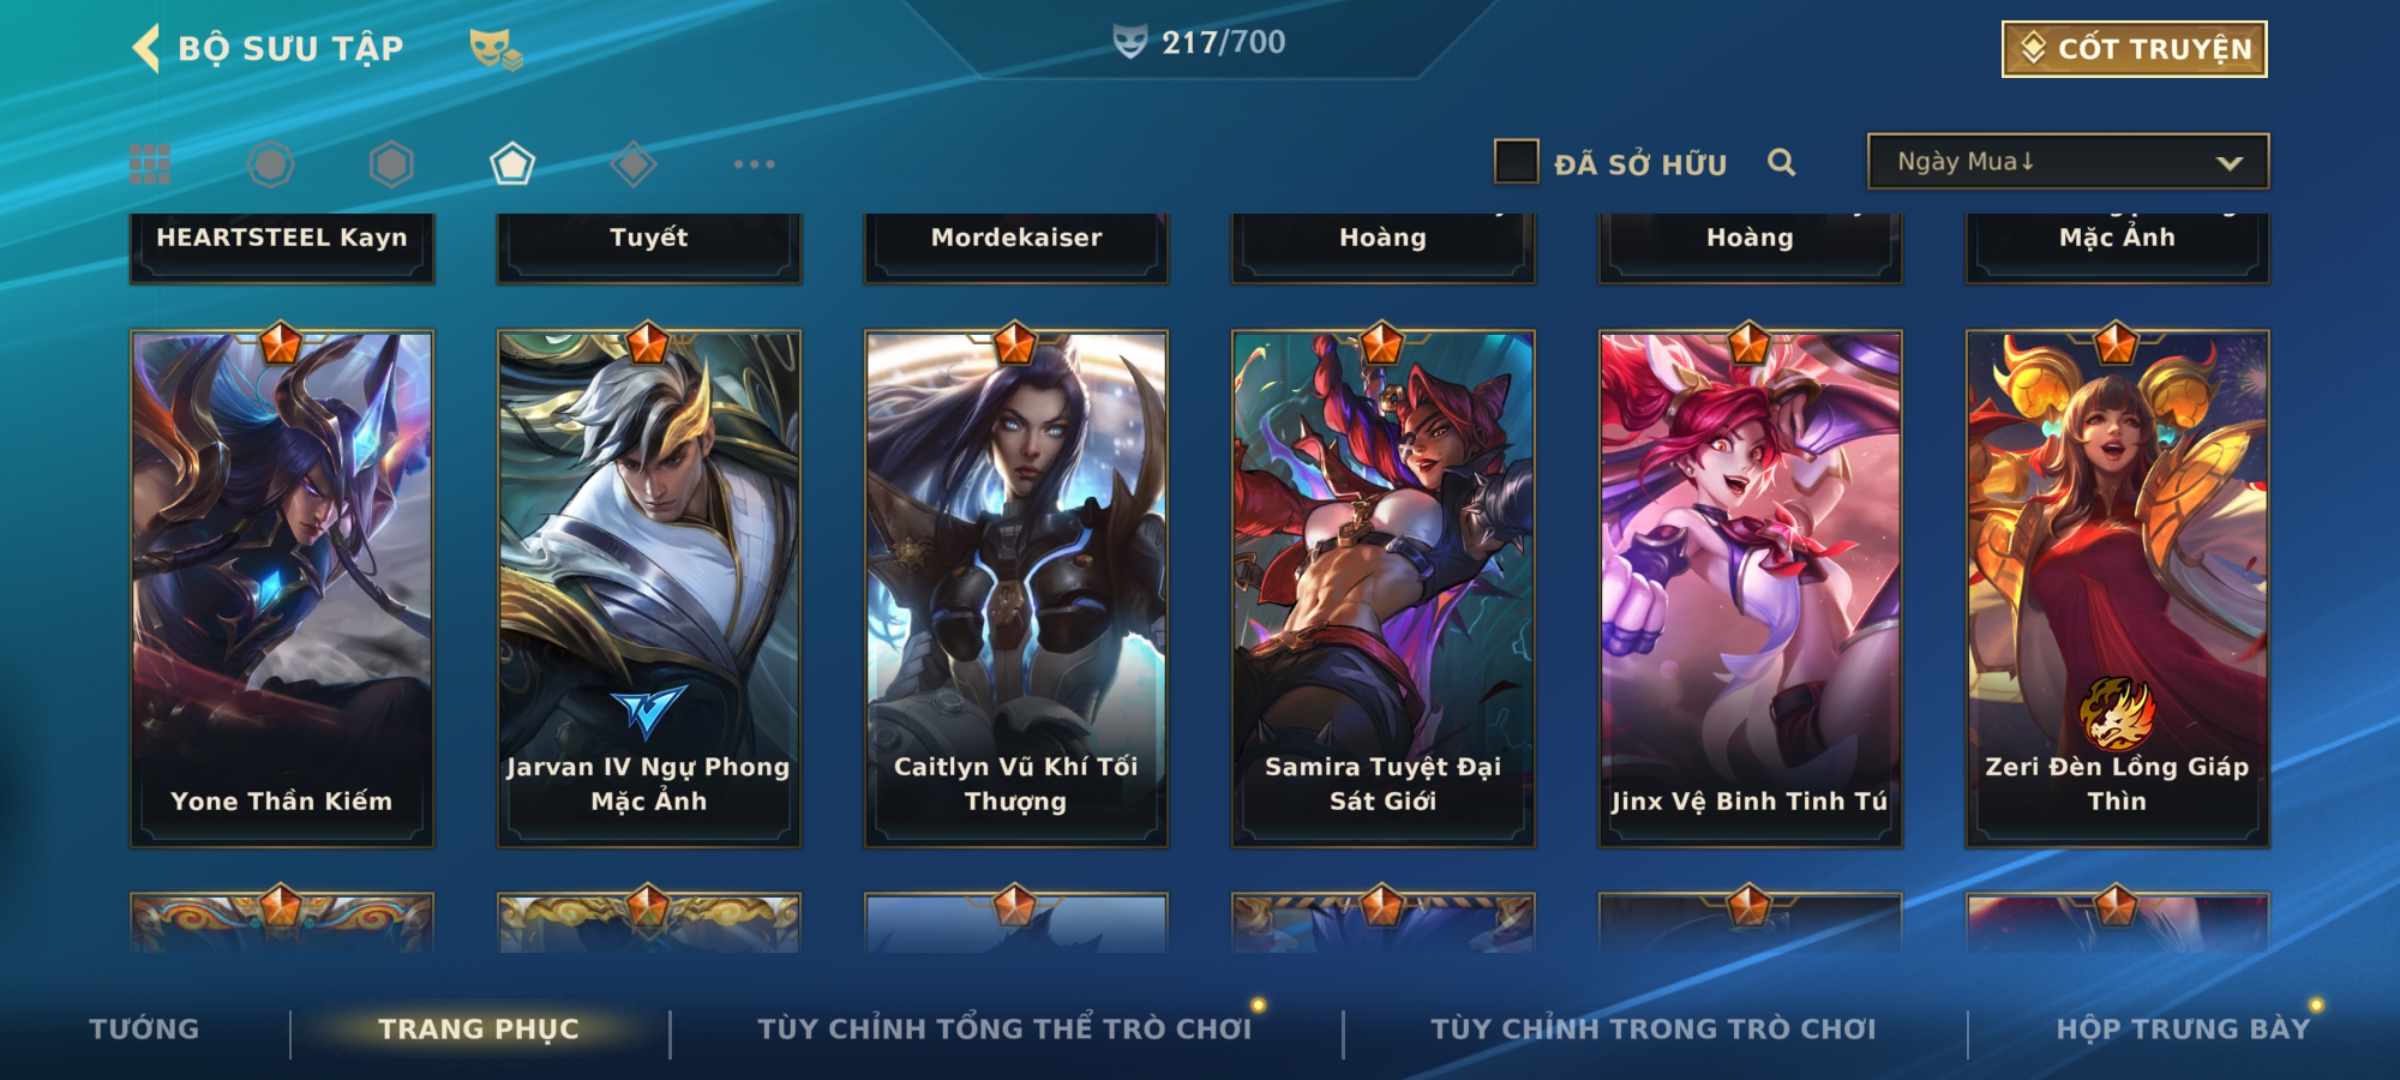The width and height of the screenshot is (2400, 1080).
Task: Select the diamond rarity filter icon
Action: click(x=633, y=164)
